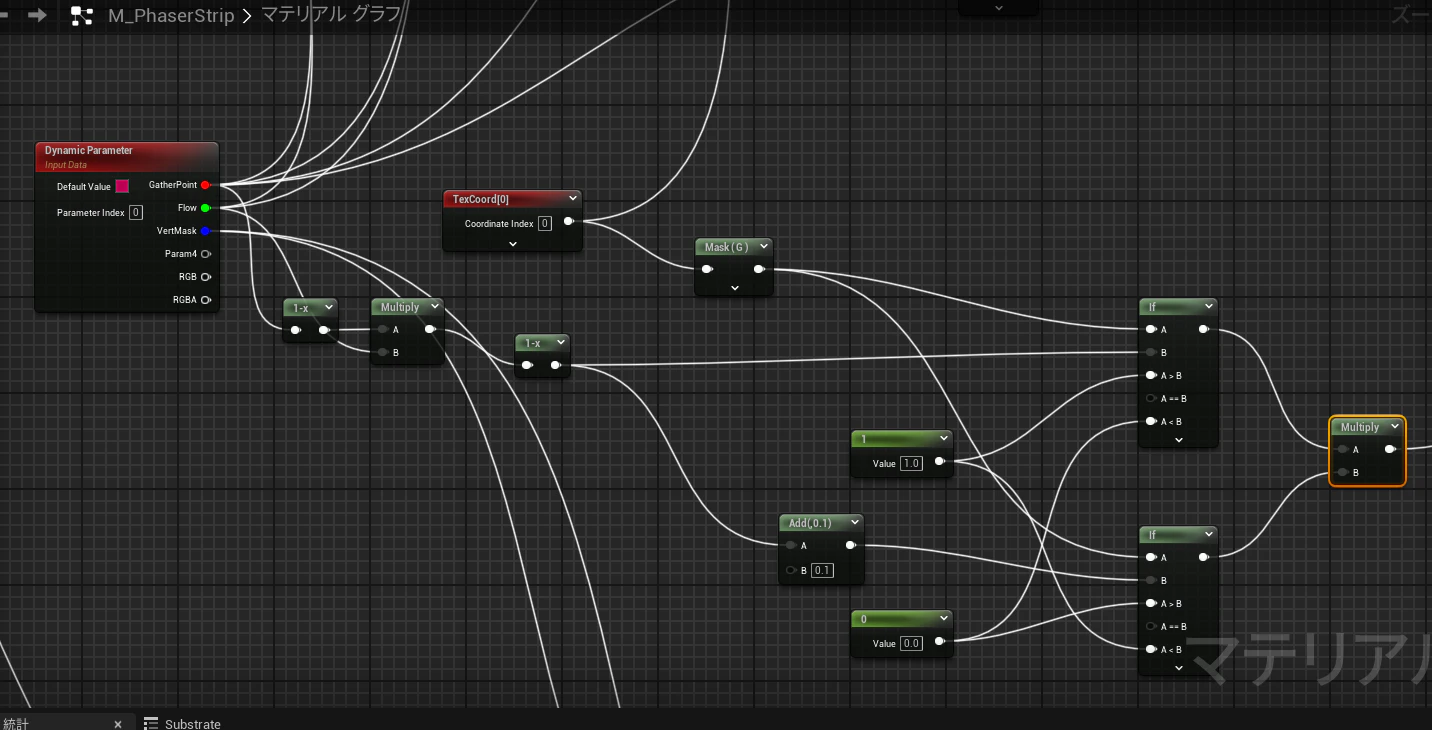Click the Add node's B value 0.1

822,570
